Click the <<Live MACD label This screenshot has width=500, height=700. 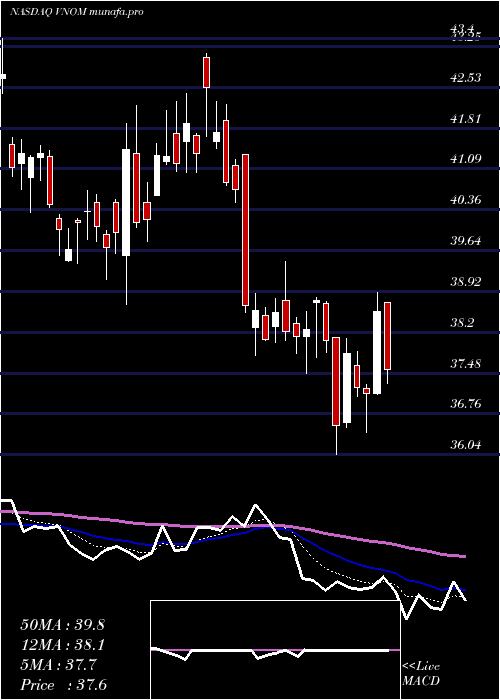421,674
